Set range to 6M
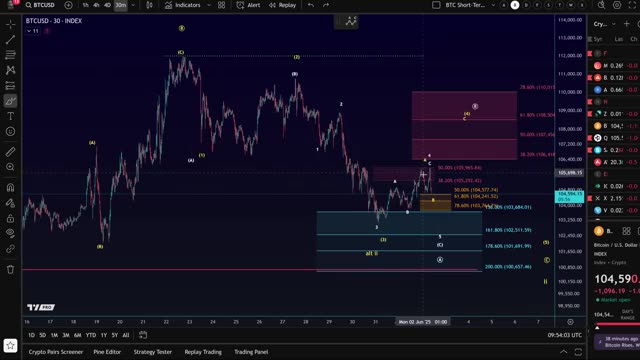 click(x=78, y=335)
